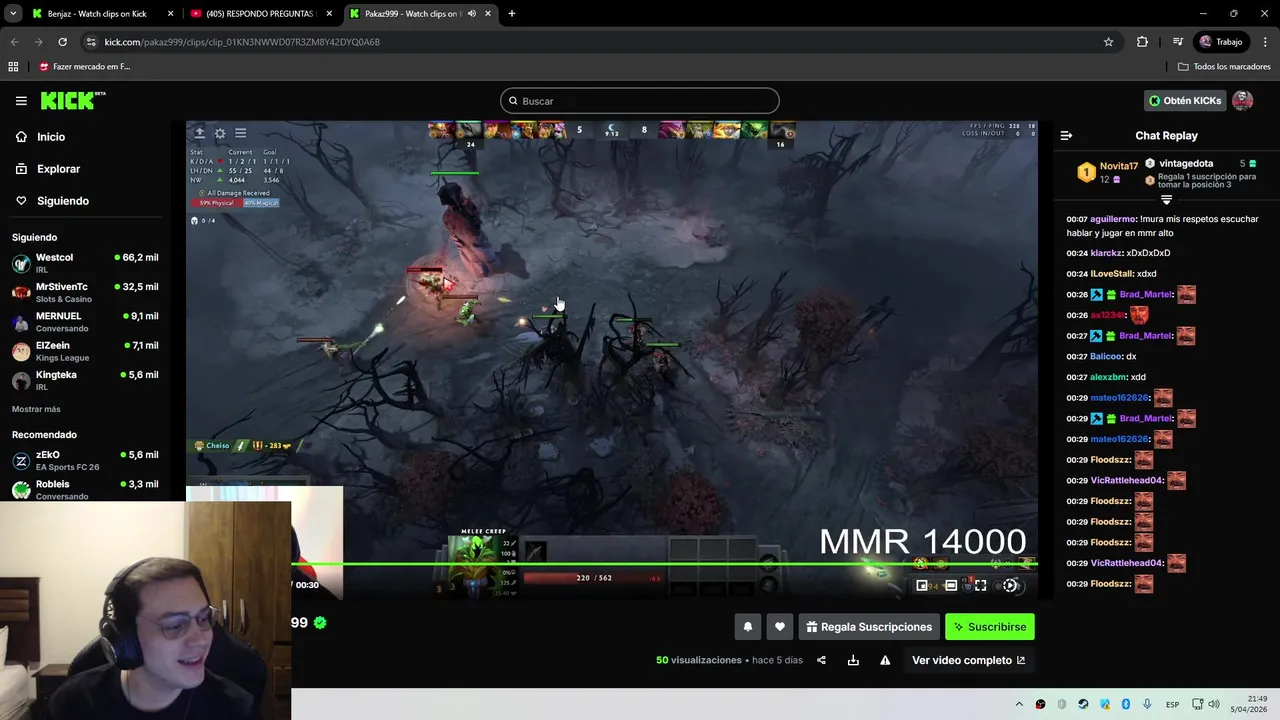
Task: Like the clip with the heart
Action: tap(780, 627)
